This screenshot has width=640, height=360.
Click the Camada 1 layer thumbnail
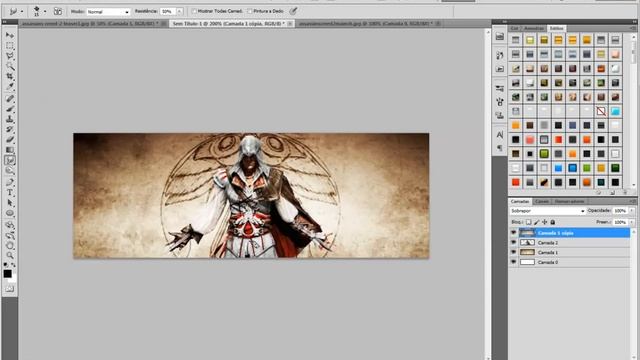[x=527, y=252]
